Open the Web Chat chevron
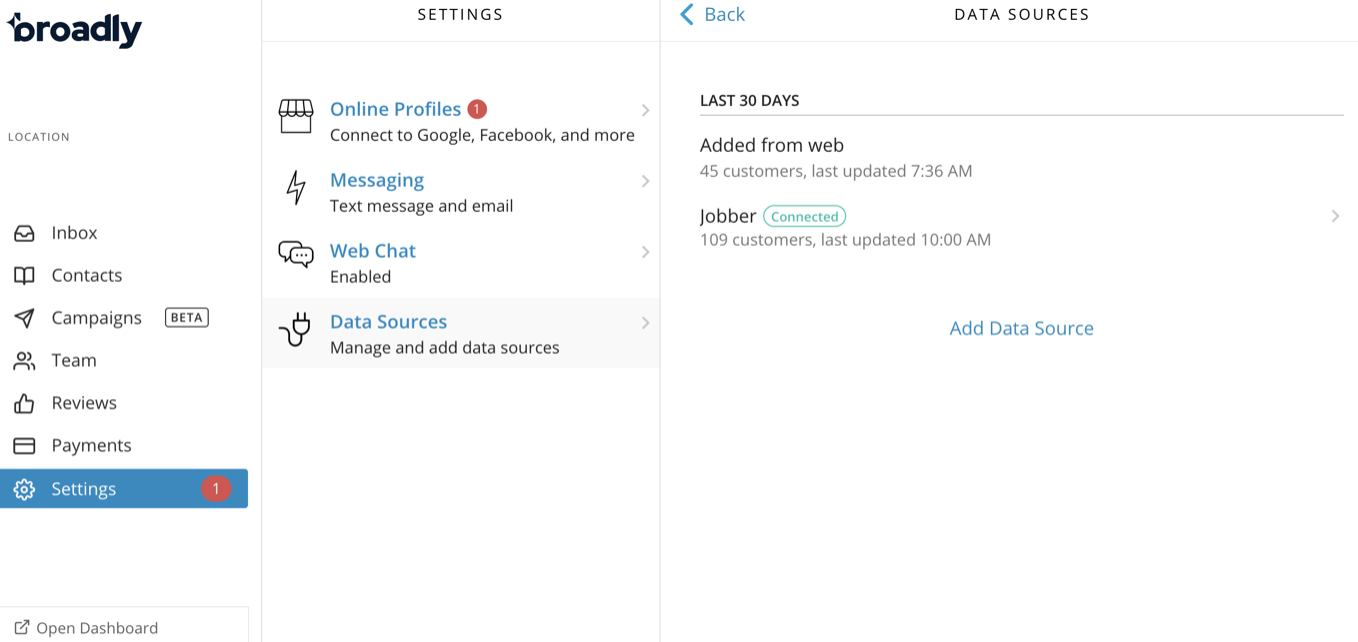Viewport: 1358px width, 642px height. [645, 252]
